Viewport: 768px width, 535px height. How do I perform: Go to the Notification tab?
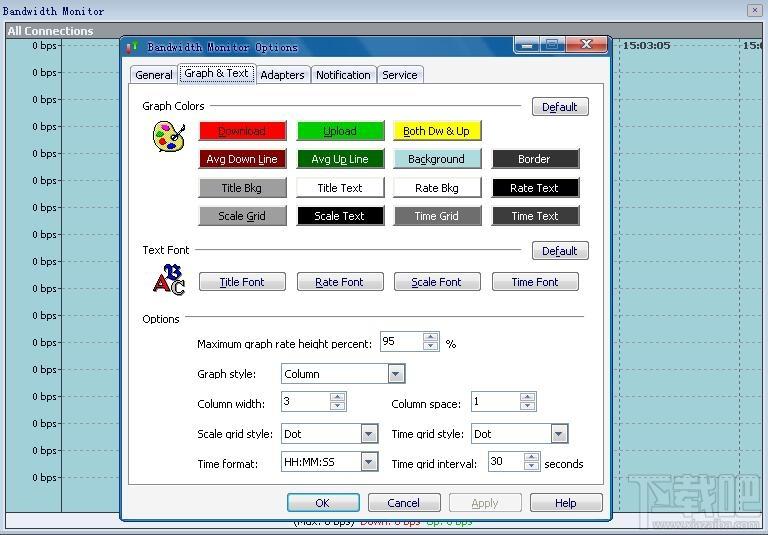[x=343, y=75]
